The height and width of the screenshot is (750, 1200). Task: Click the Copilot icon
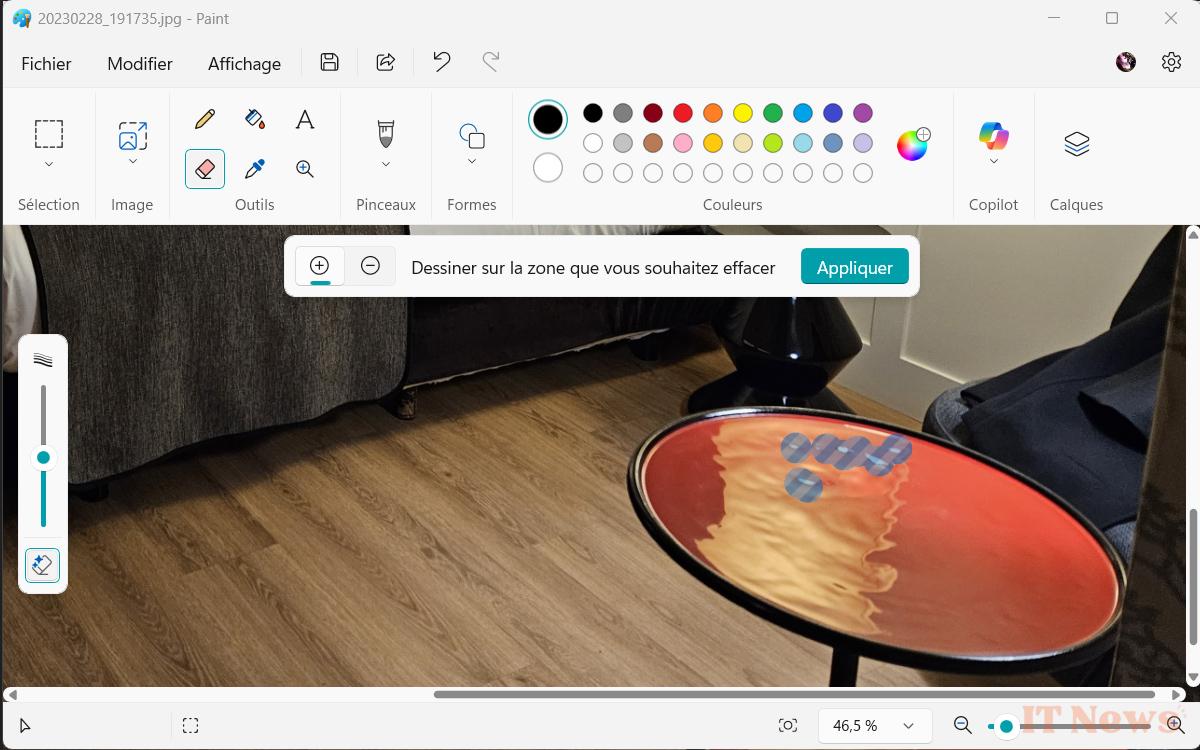[x=993, y=135]
